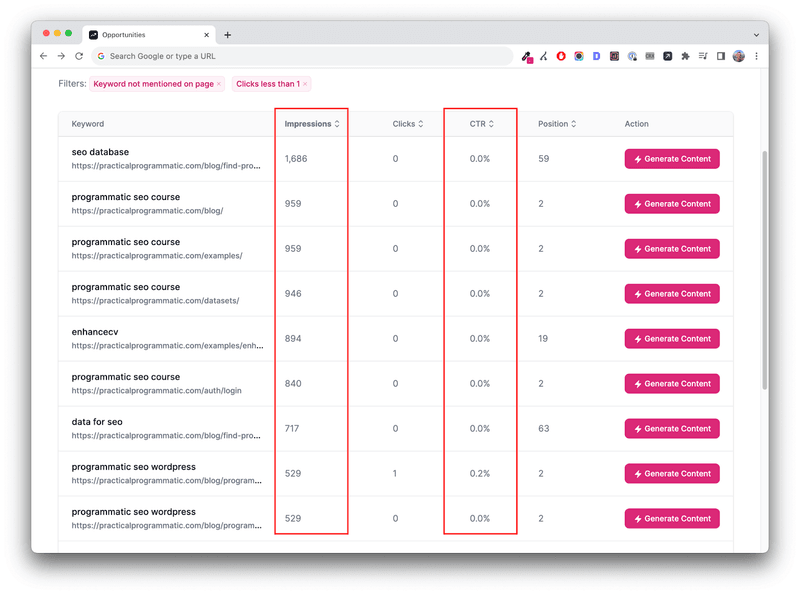Click the 'data for seo' keyword text
800x594 pixels.
(97, 422)
